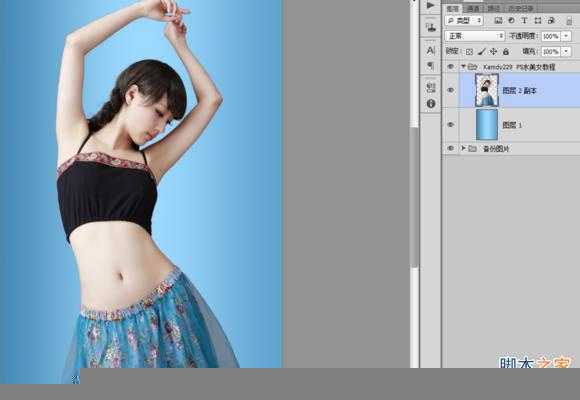Select the 图层 2 副本 layer thumbnail
580x400 pixels.
pos(487,90)
